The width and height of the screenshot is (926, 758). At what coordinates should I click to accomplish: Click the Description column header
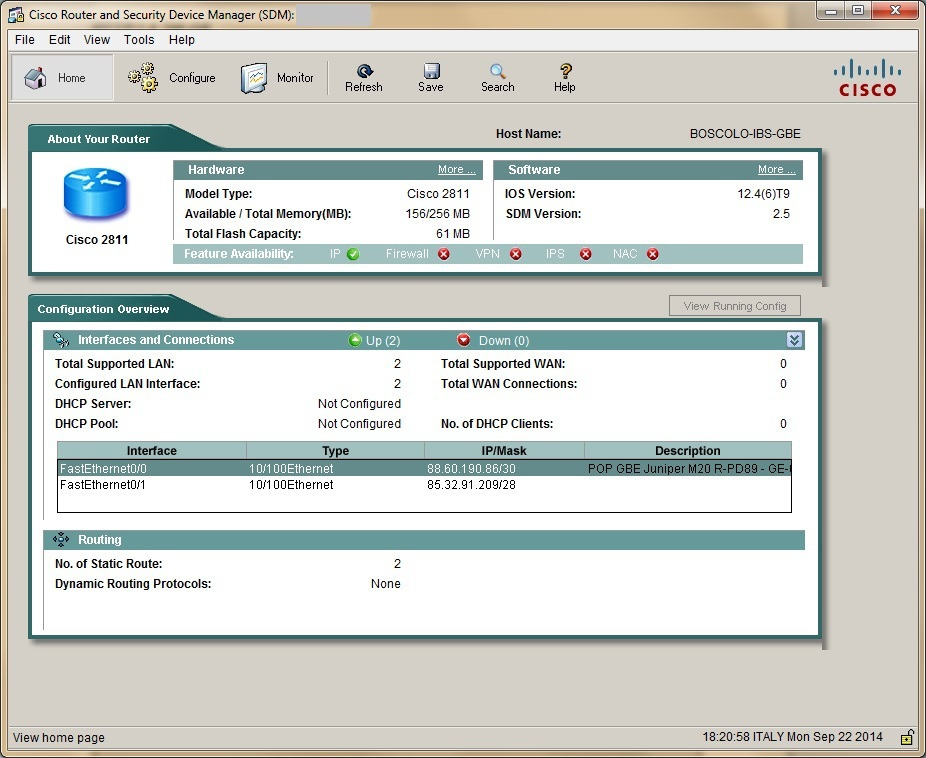click(687, 451)
